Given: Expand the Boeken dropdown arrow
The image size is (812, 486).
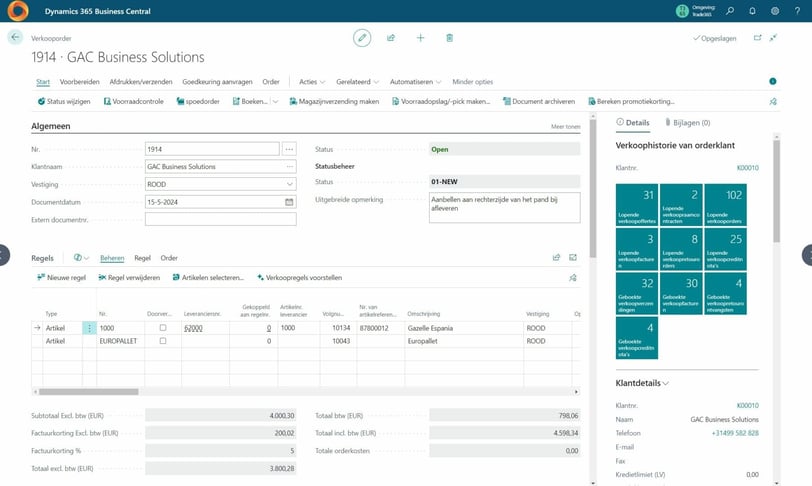Looking at the screenshot, I should (276, 102).
